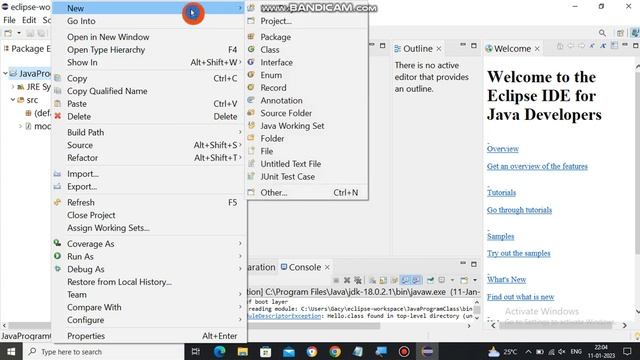Viewport: 640px width, 360px height.
Task: Open Windows Start button
Action: [x=11, y=351]
